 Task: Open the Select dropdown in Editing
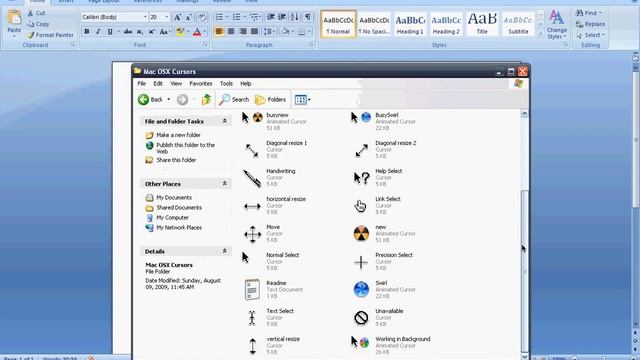point(590,35)
